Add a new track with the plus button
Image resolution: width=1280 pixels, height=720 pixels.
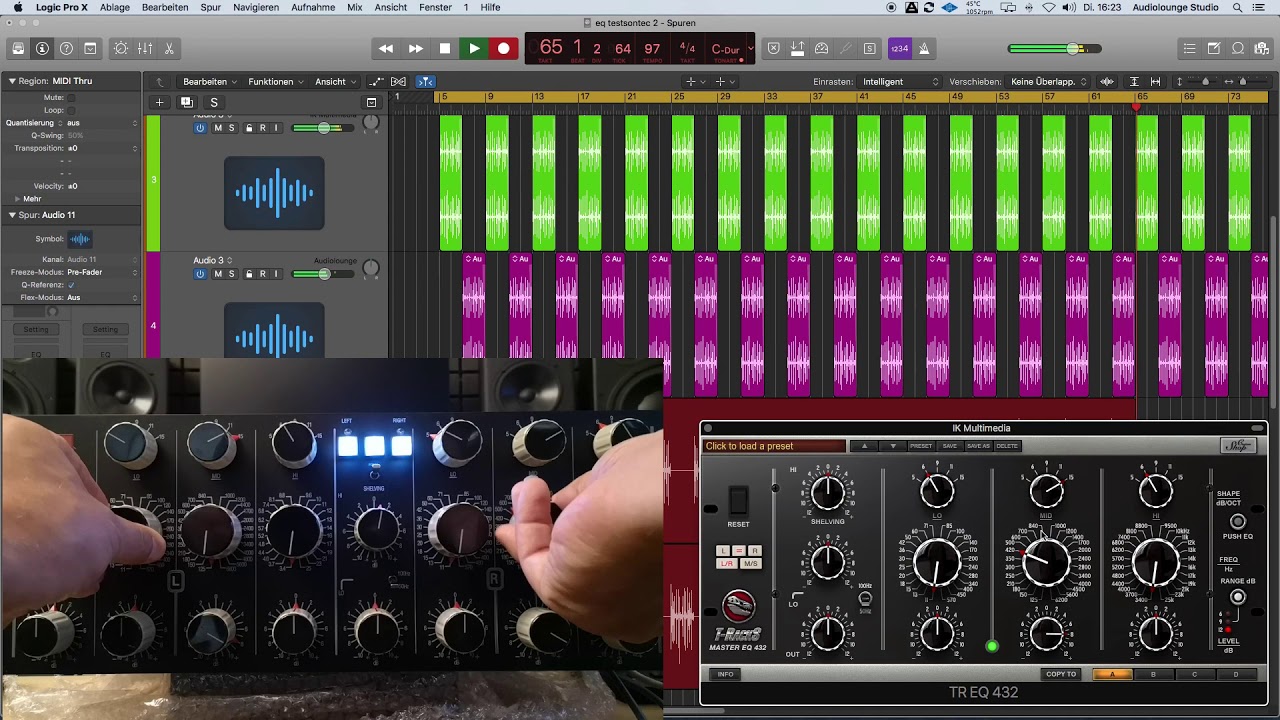159,102
